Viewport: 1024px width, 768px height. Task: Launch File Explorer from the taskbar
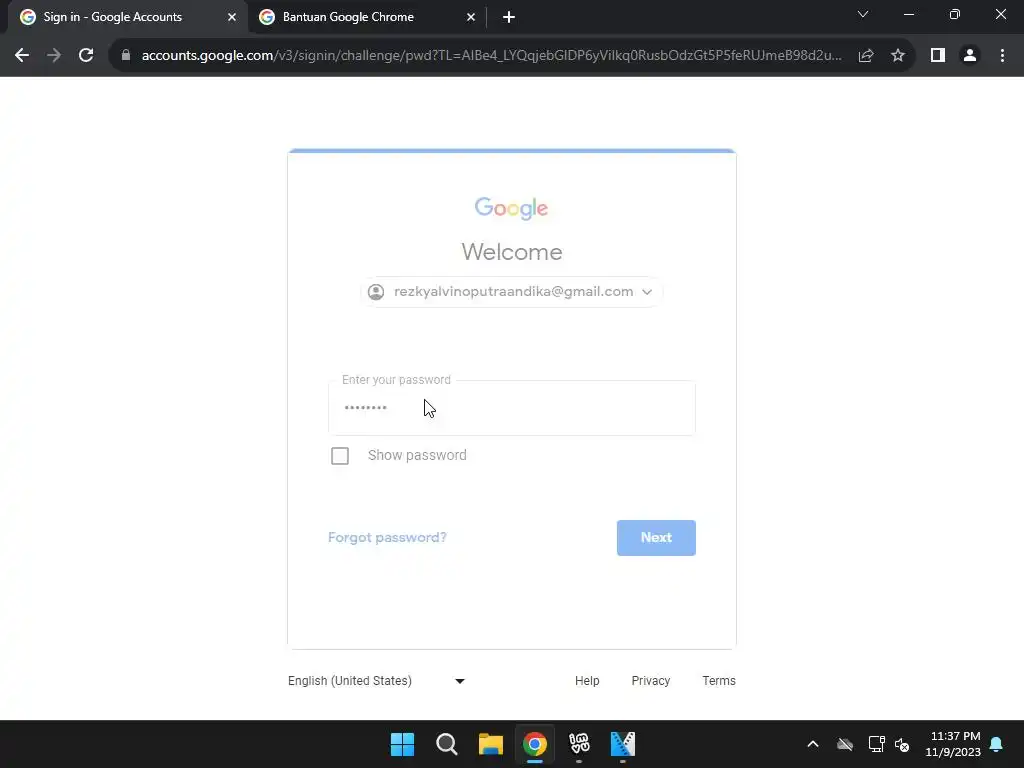click(490, 744)
